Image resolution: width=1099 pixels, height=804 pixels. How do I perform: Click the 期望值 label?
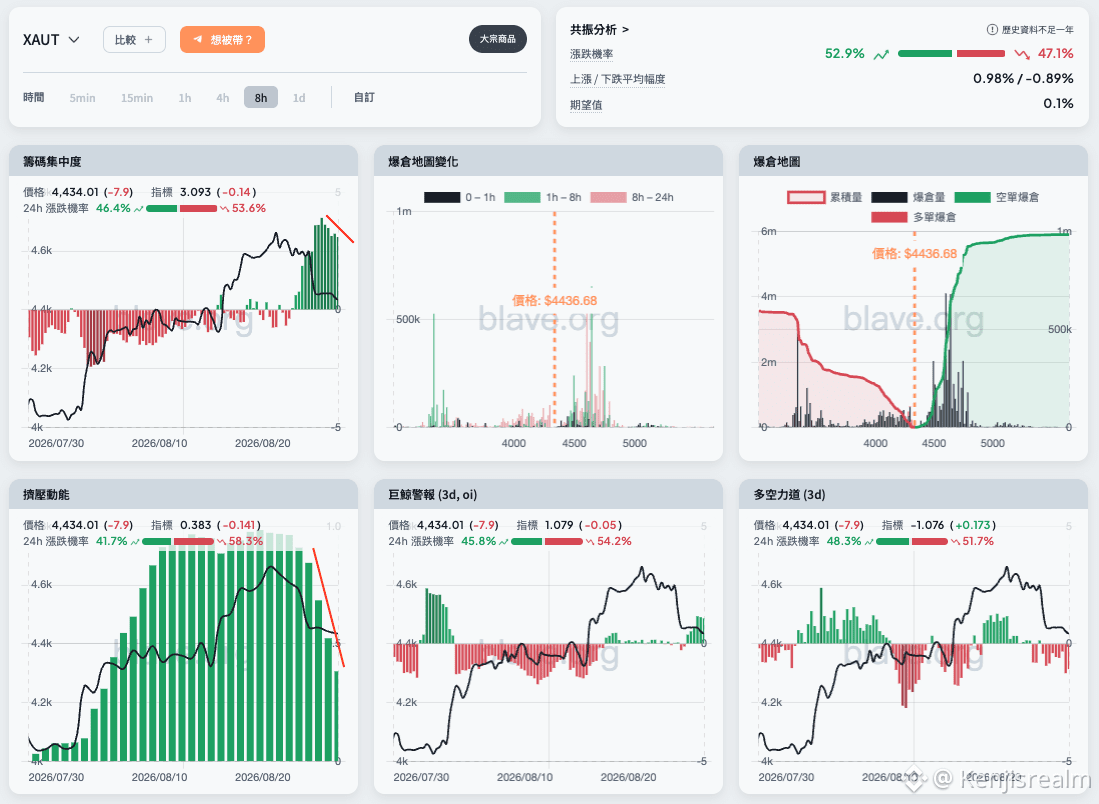tap(586, 104)
